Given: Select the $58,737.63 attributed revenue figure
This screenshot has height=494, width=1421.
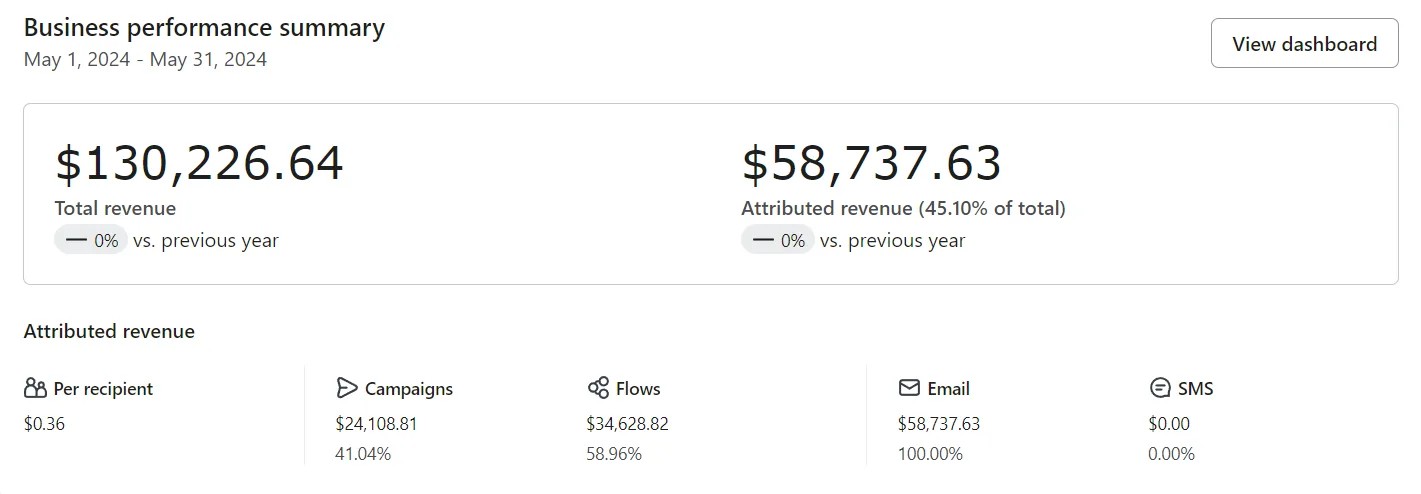Looking at the screenshot, I should (x=871, y=164).
